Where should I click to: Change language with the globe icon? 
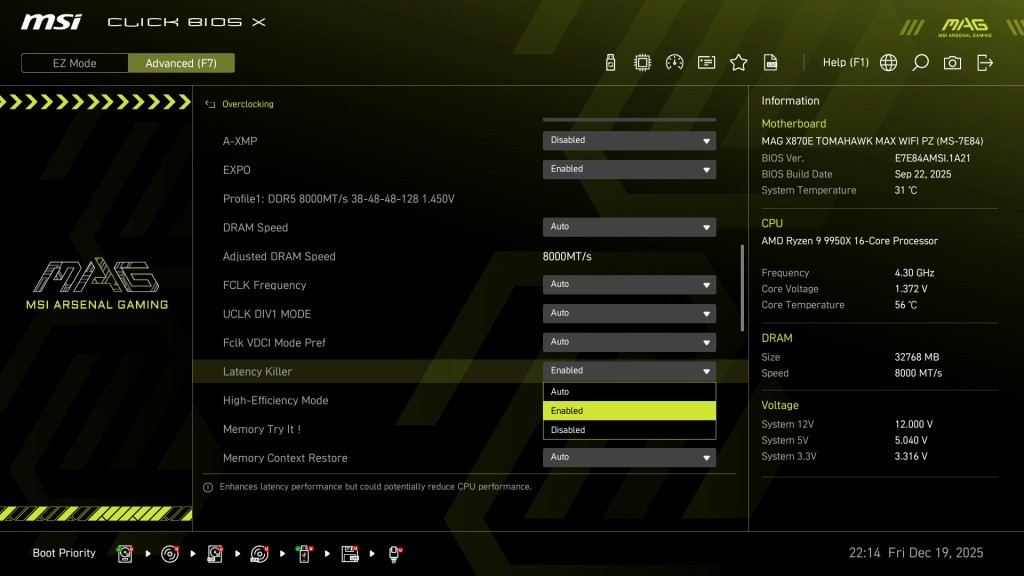[888, 63]
